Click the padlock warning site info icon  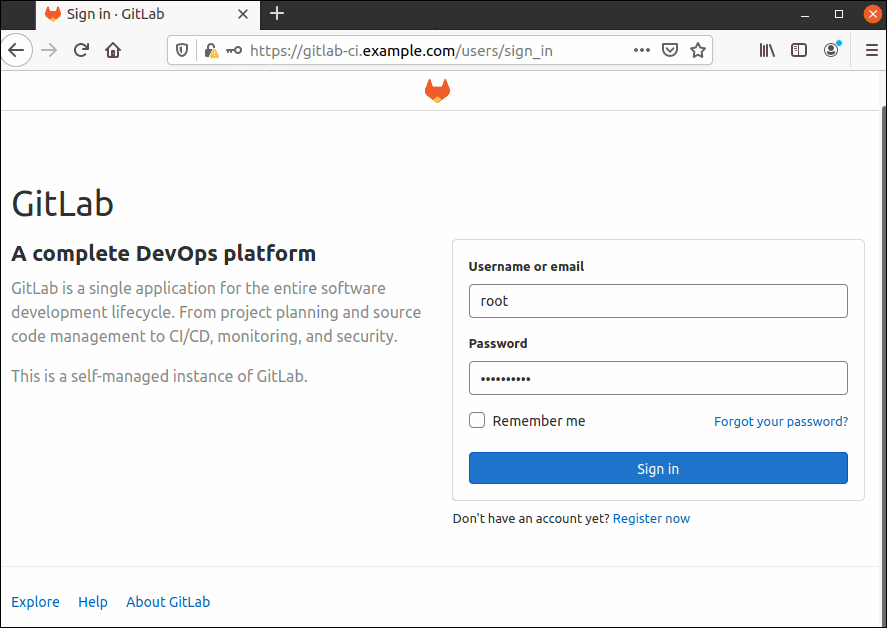(x=212, y=51)
